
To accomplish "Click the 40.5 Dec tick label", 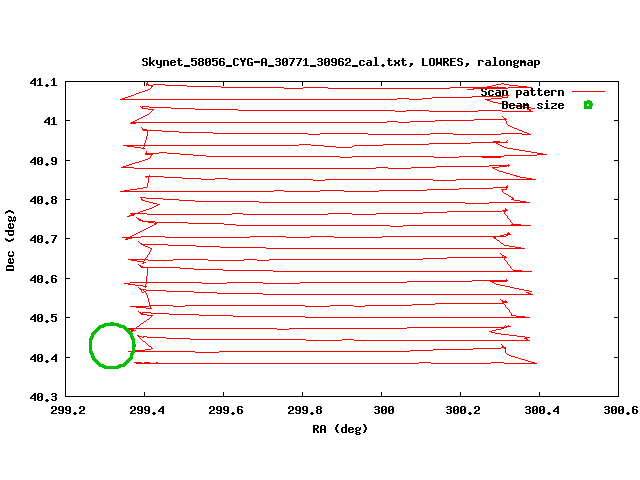I will [43, 318].
